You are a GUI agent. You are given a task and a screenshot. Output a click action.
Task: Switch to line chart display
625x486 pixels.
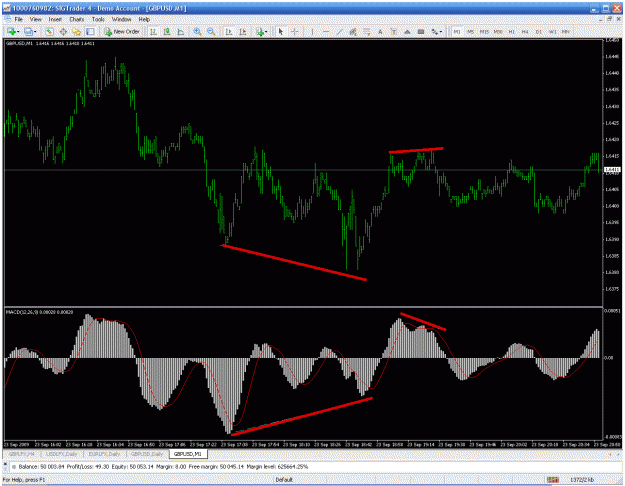[181, 31]
